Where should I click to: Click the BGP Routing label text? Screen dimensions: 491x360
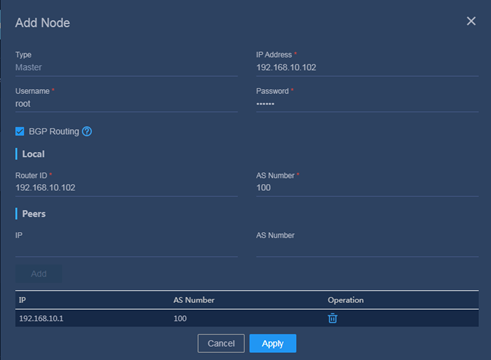pos(54,131)
